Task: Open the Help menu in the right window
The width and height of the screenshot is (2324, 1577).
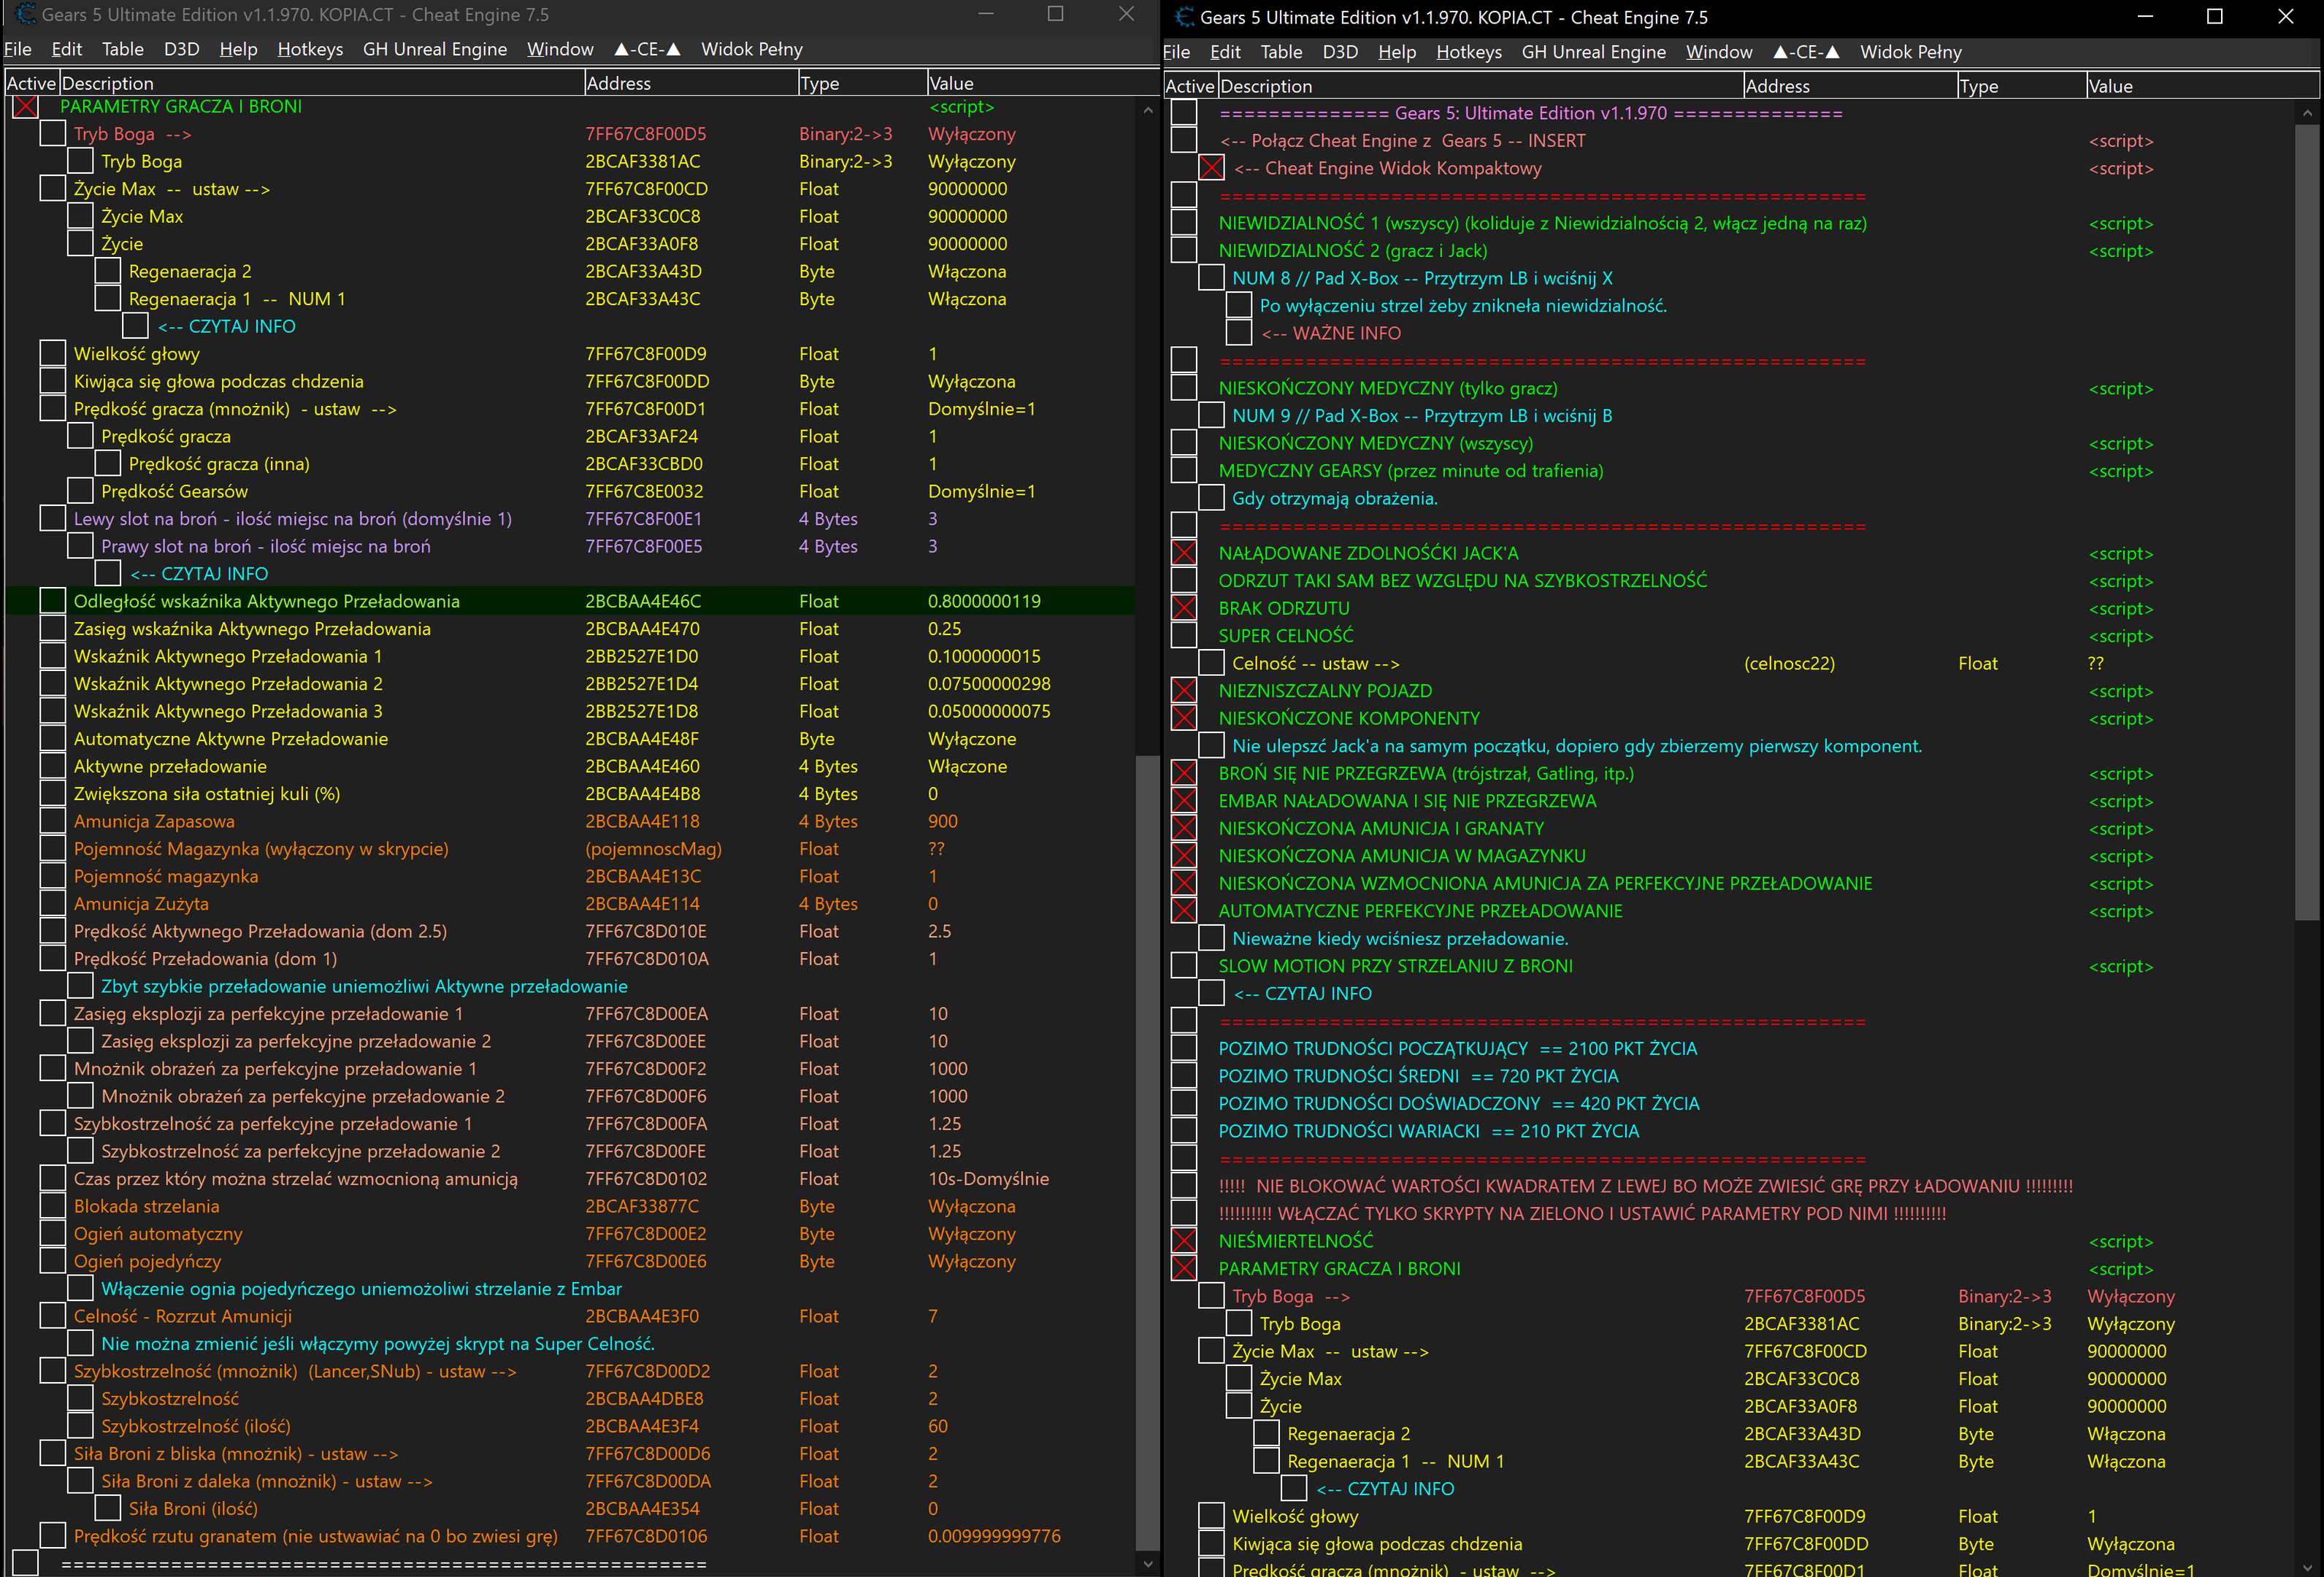Action: pos(1397,52)
